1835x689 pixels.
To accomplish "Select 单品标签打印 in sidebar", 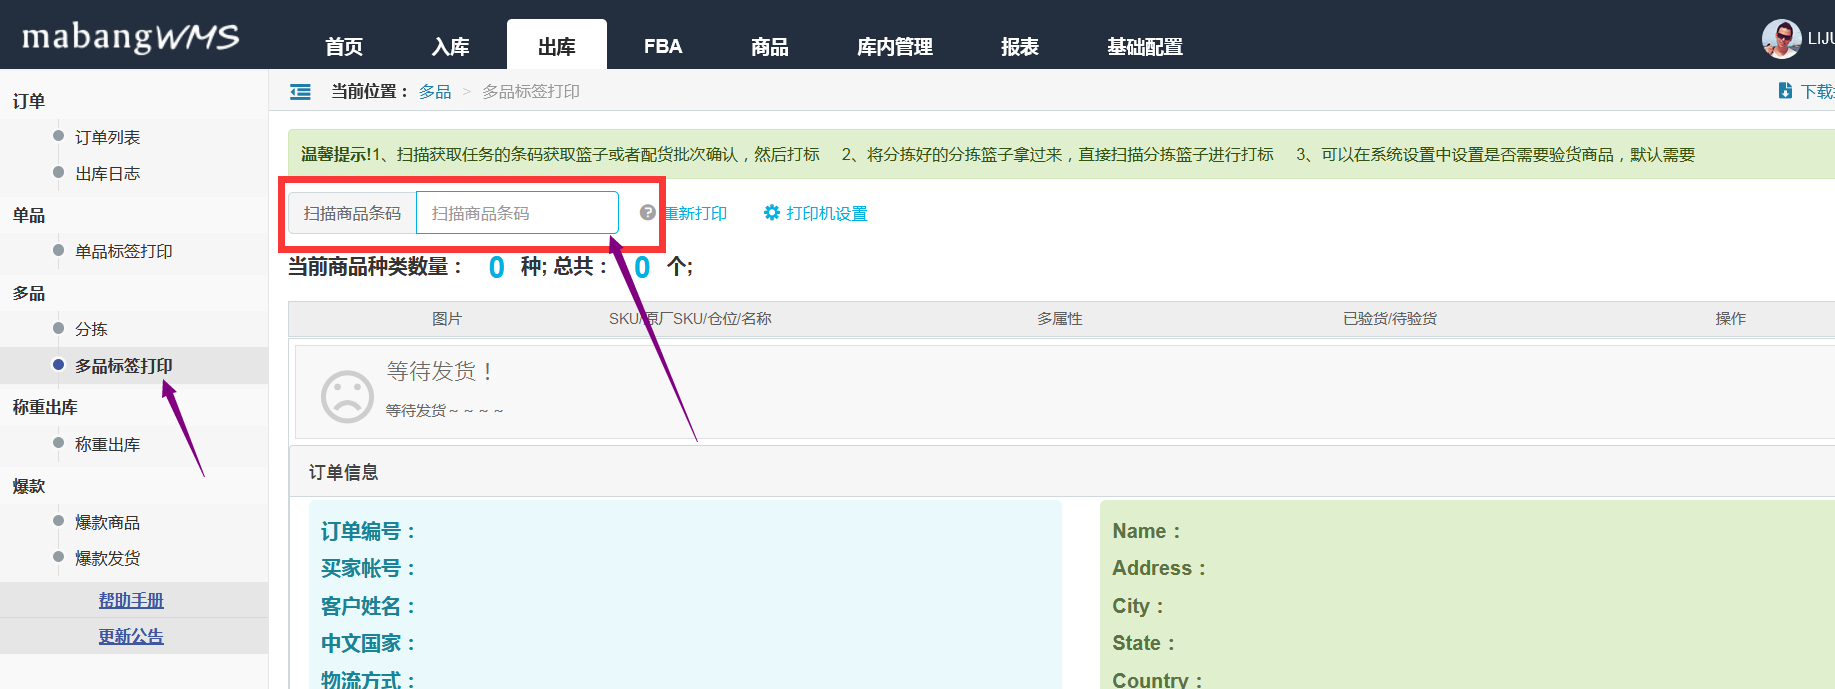I will (x=124, y=251).
